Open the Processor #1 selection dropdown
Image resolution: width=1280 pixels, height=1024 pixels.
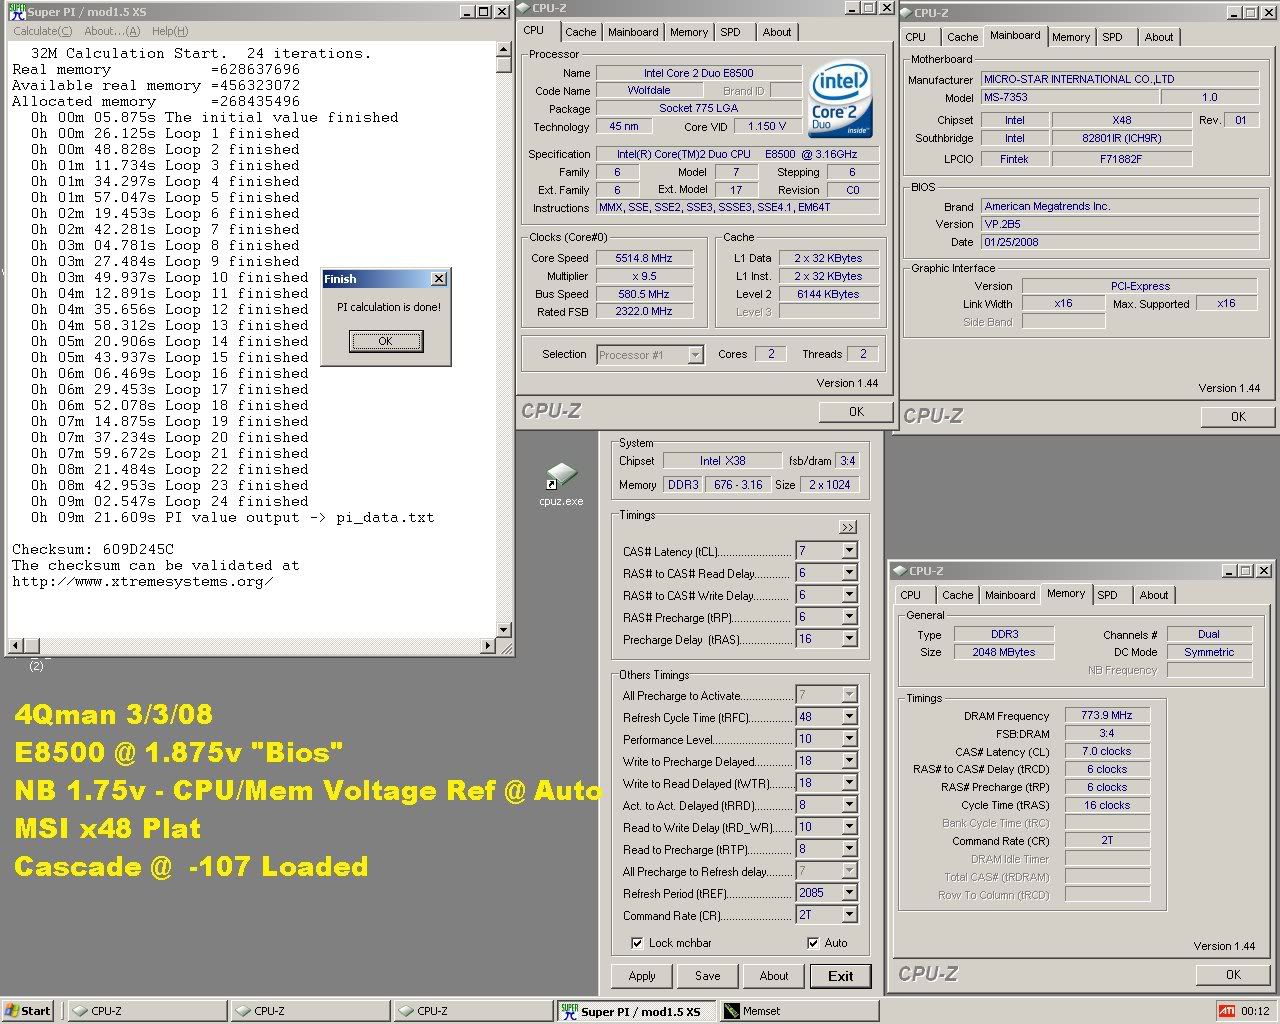[x=696, y=355]
